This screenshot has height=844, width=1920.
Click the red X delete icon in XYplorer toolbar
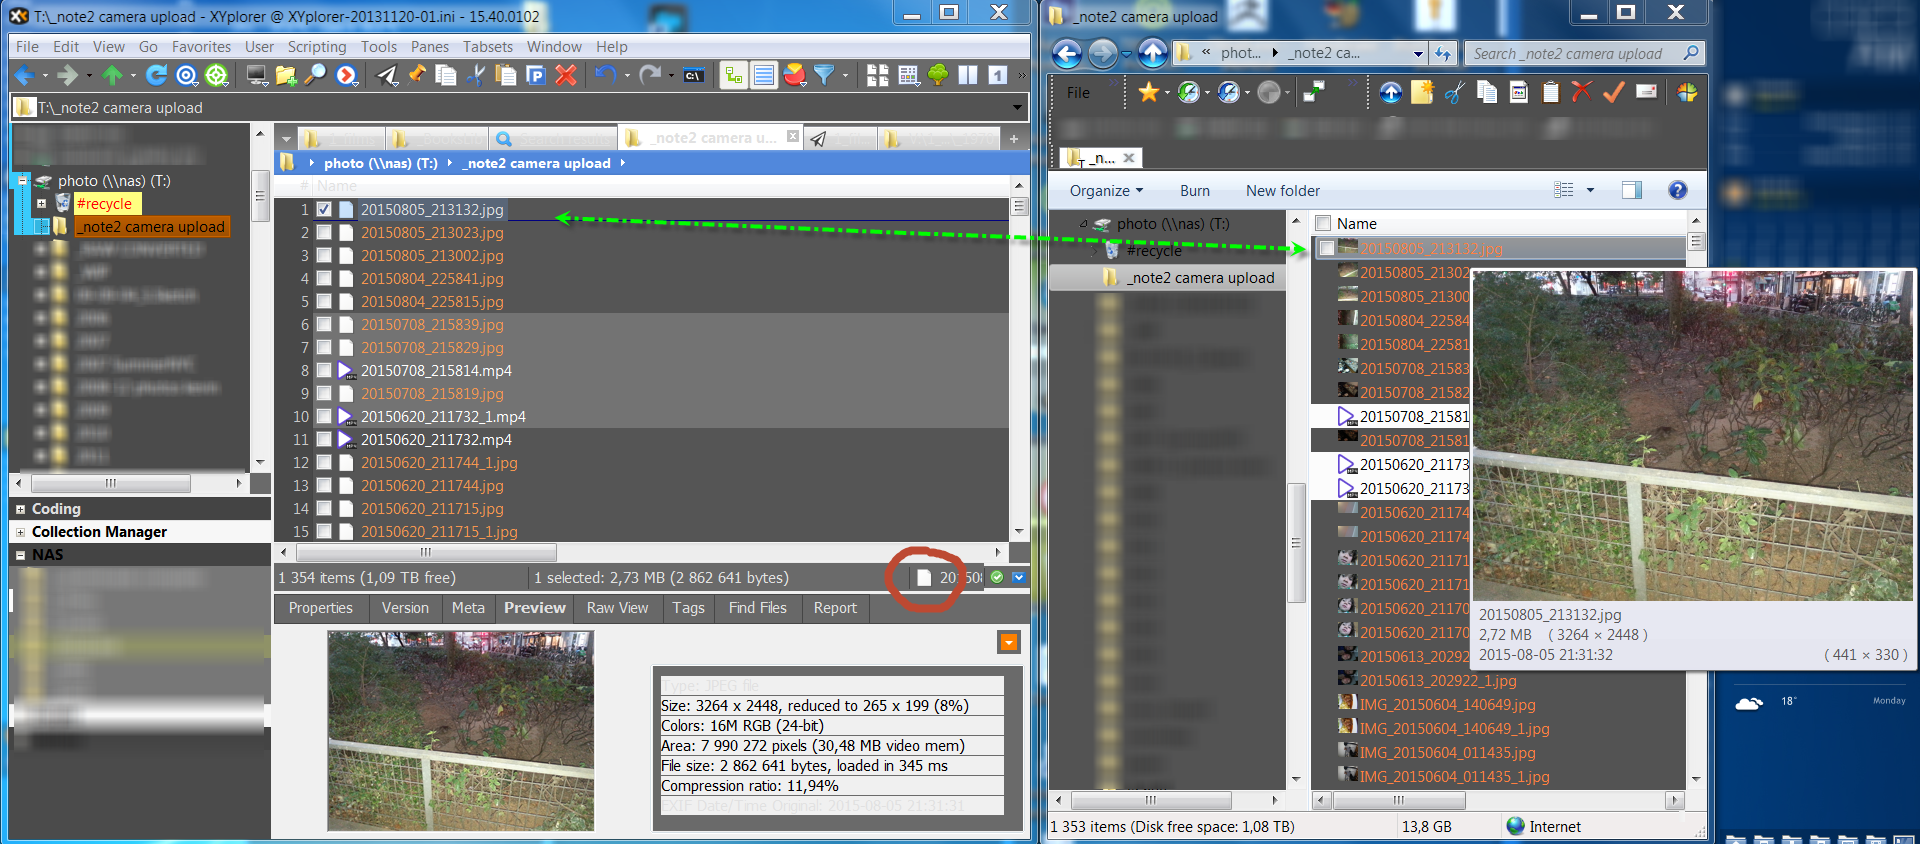[x=566, y=75]
